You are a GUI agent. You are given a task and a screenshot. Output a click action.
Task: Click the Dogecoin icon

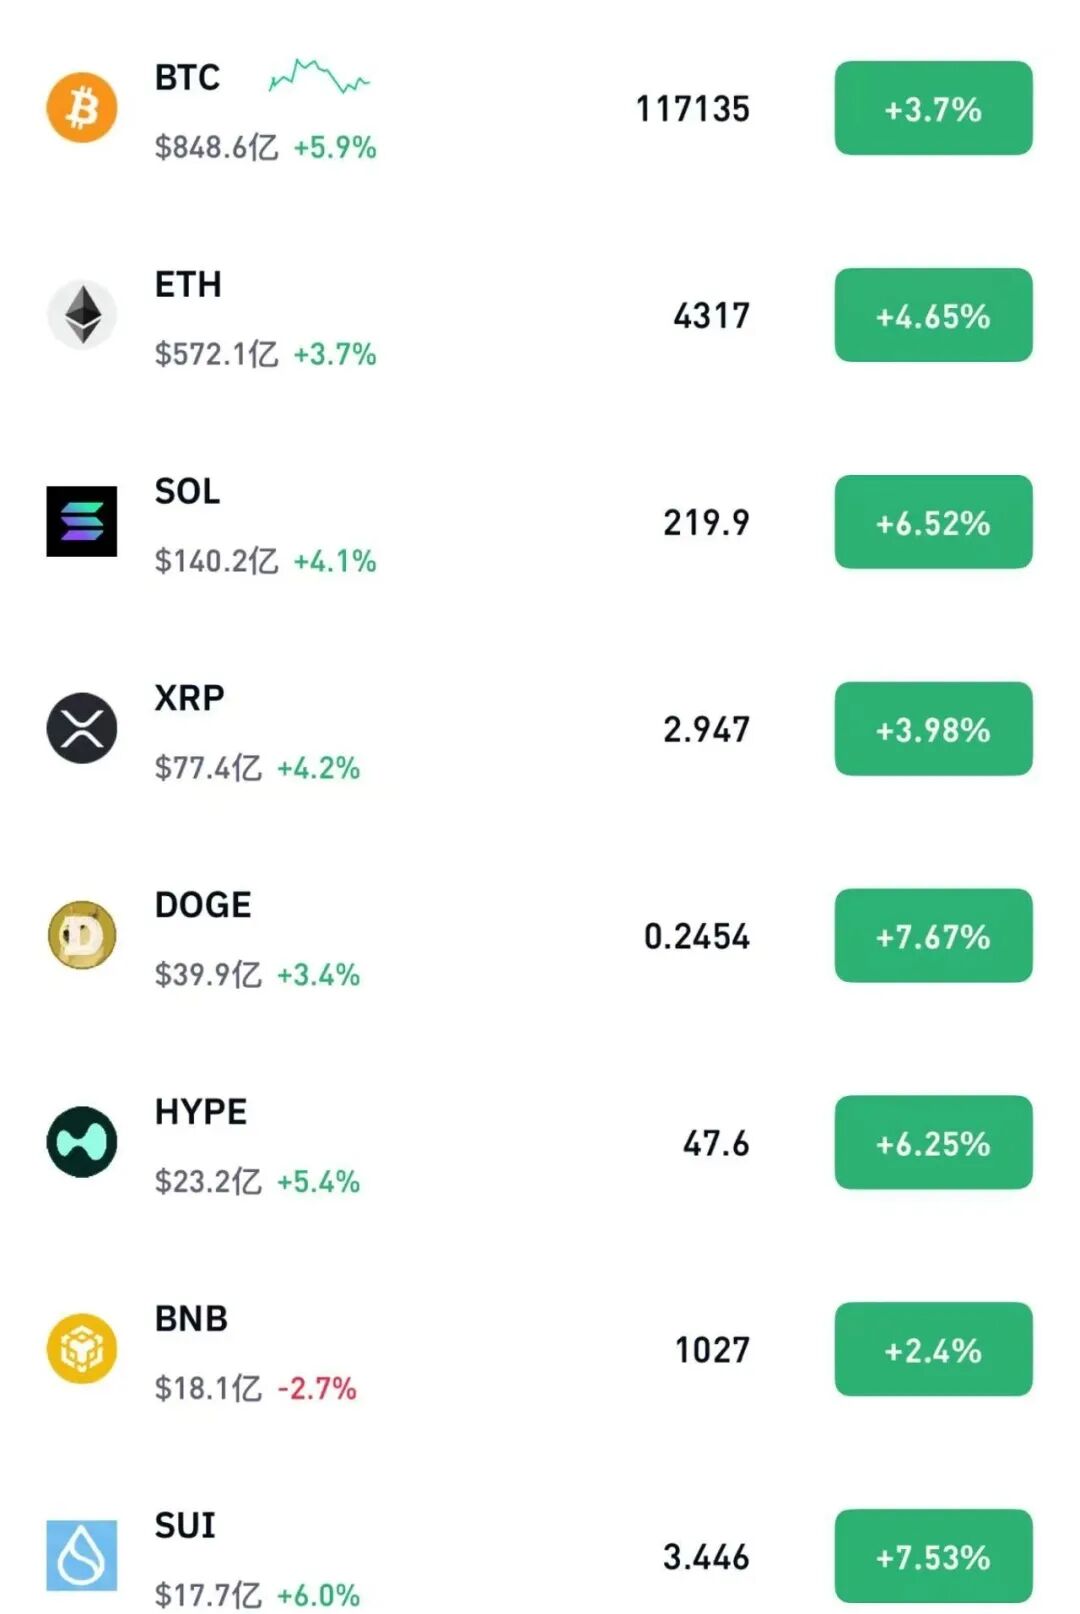[82, 935]
